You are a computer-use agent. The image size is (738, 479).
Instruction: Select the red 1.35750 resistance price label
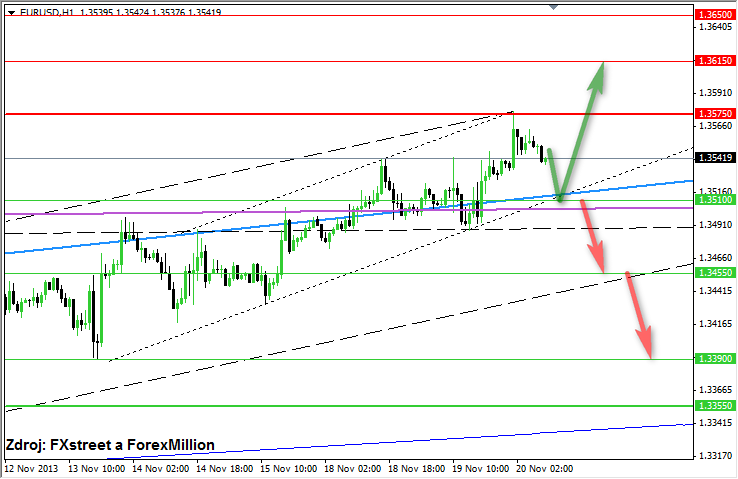coord(715,113)
